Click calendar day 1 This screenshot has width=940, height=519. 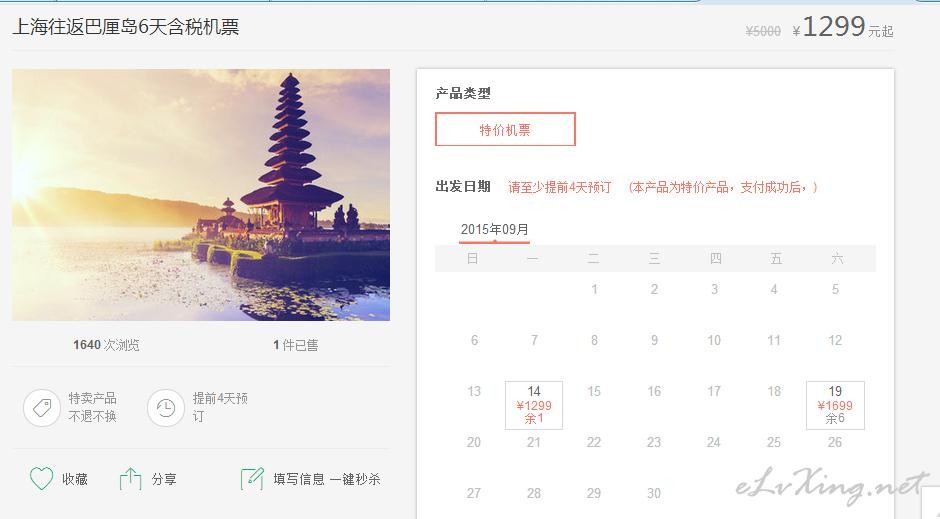pos(594,289)
